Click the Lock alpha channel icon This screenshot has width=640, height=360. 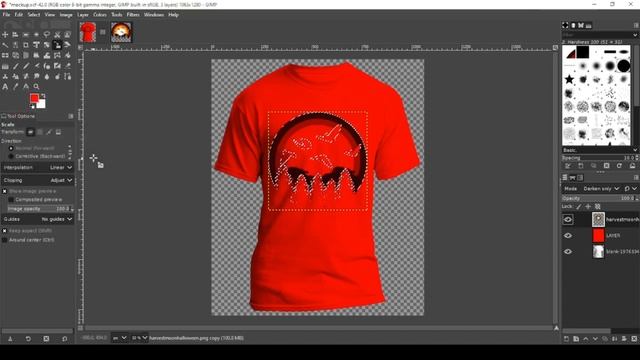[598, 207]
